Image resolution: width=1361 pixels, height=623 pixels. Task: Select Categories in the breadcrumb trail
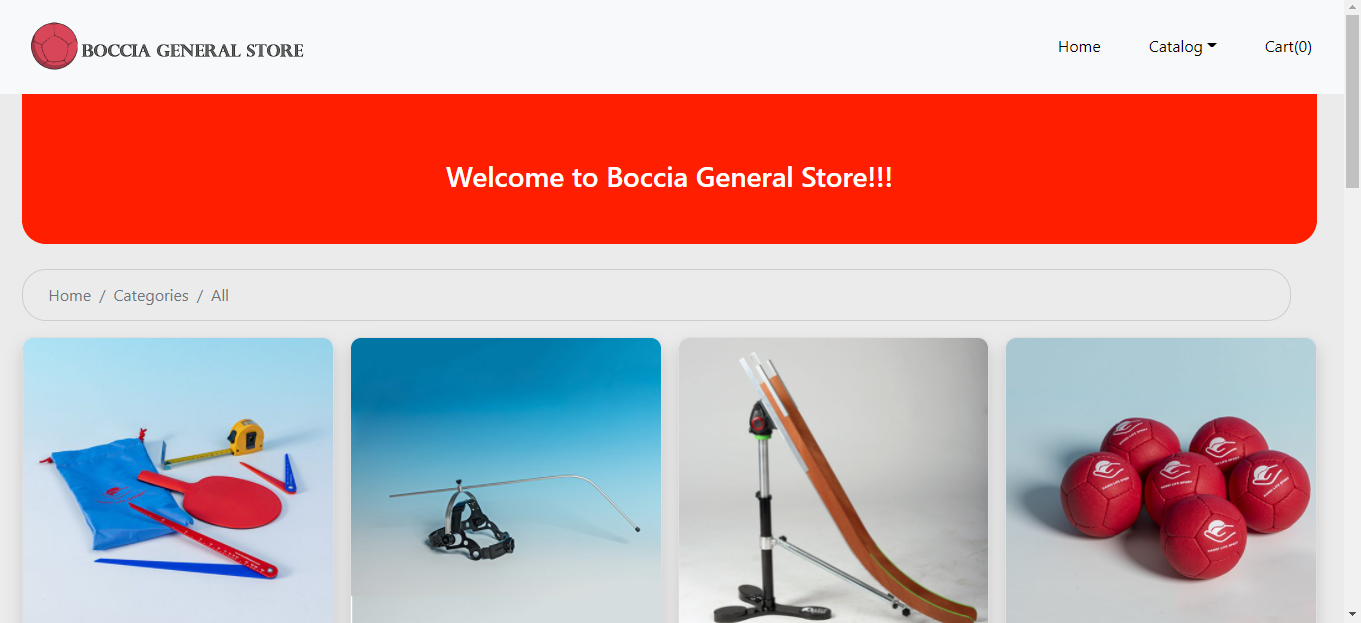point(151,296)
